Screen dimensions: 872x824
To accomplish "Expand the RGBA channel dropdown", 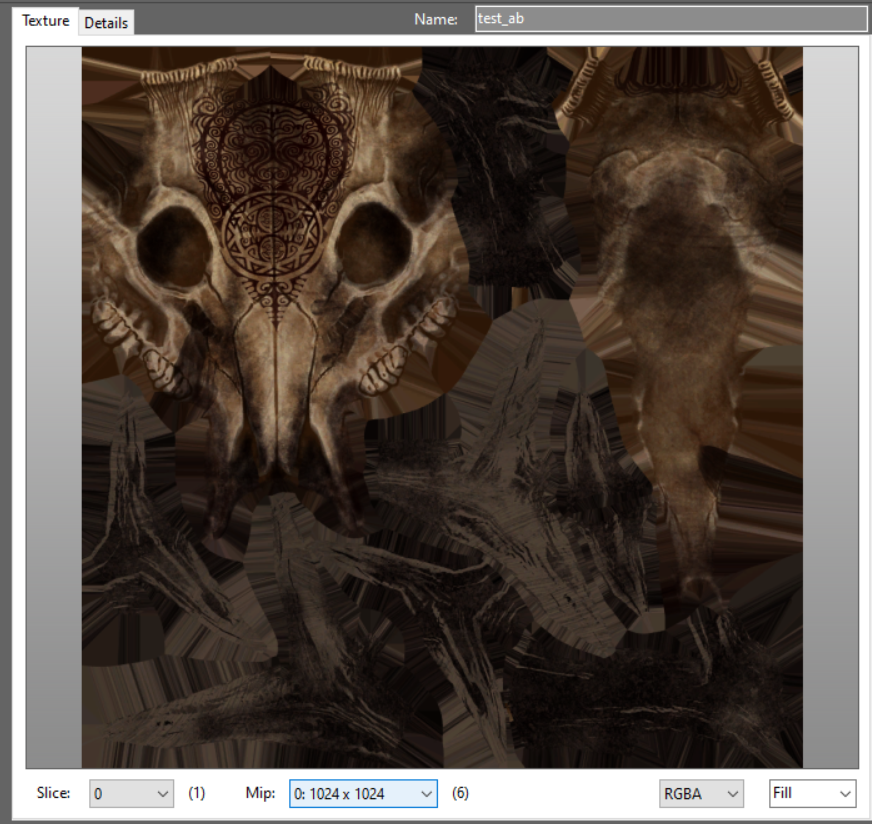I will click(x=701, y=794).
